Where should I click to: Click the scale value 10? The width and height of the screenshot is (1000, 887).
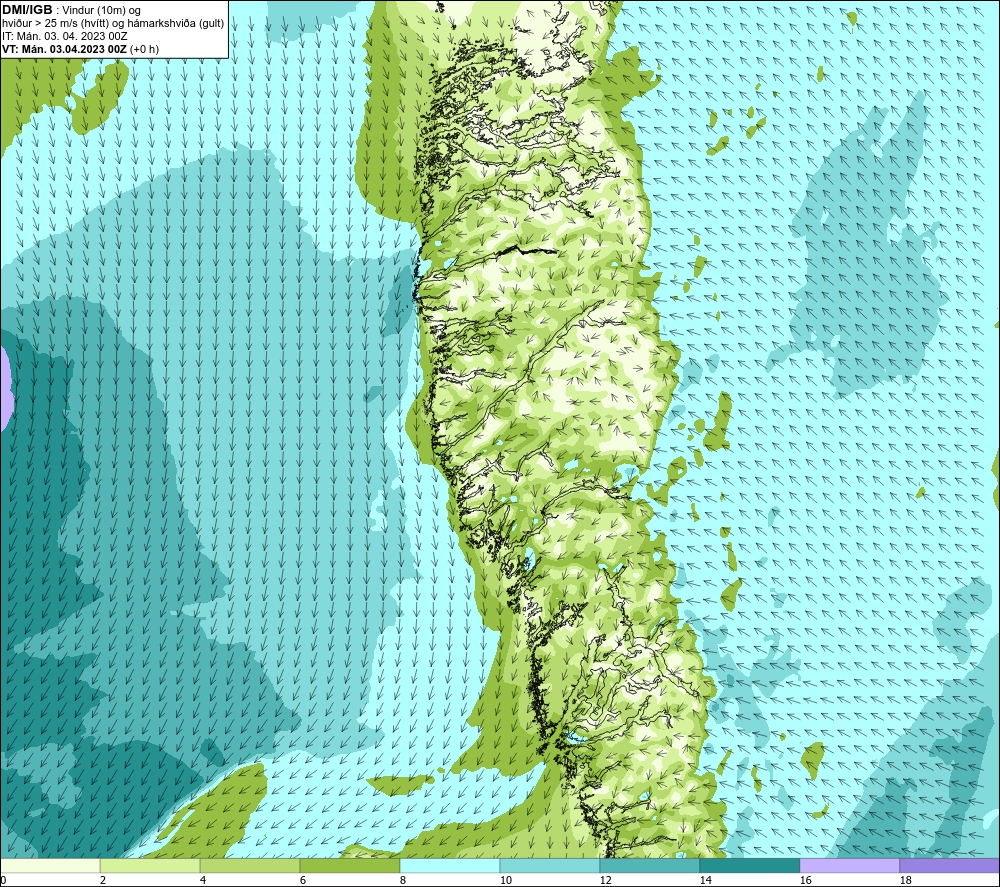coord(505,880)
